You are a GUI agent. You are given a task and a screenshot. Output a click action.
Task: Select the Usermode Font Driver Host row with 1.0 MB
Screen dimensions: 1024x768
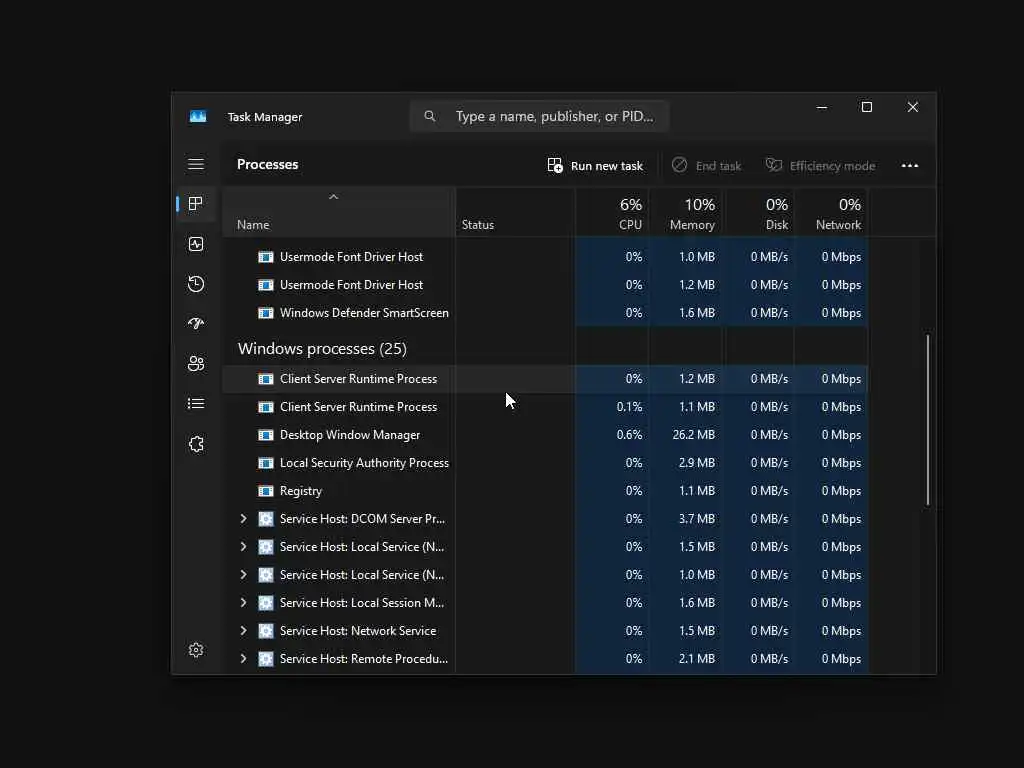click(x=545, y=257)
